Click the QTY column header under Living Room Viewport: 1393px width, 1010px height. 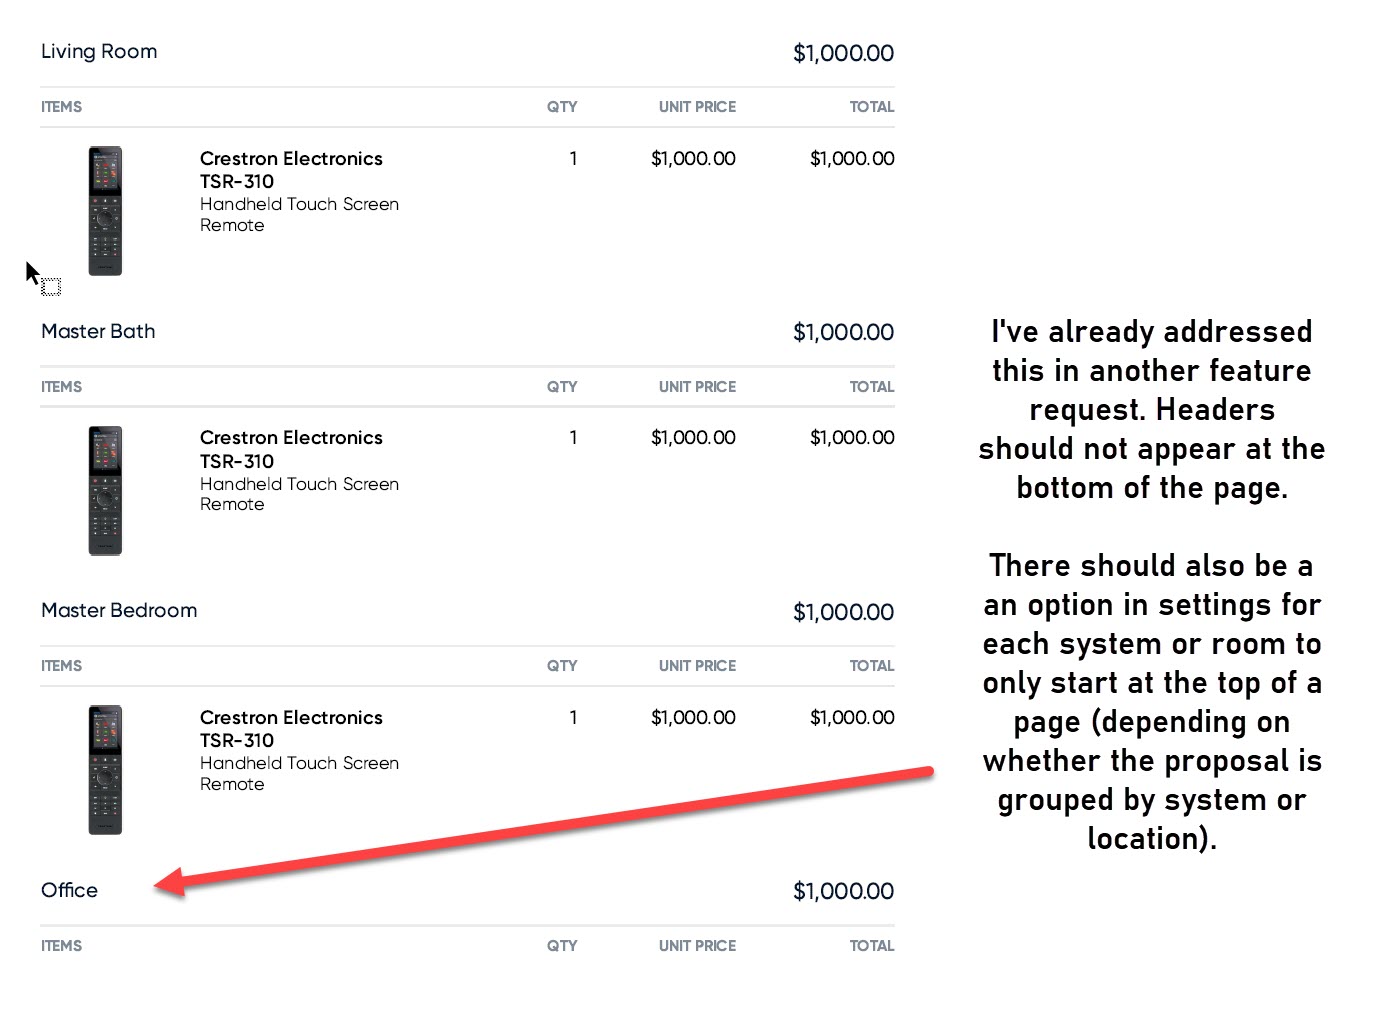[562, 107]
